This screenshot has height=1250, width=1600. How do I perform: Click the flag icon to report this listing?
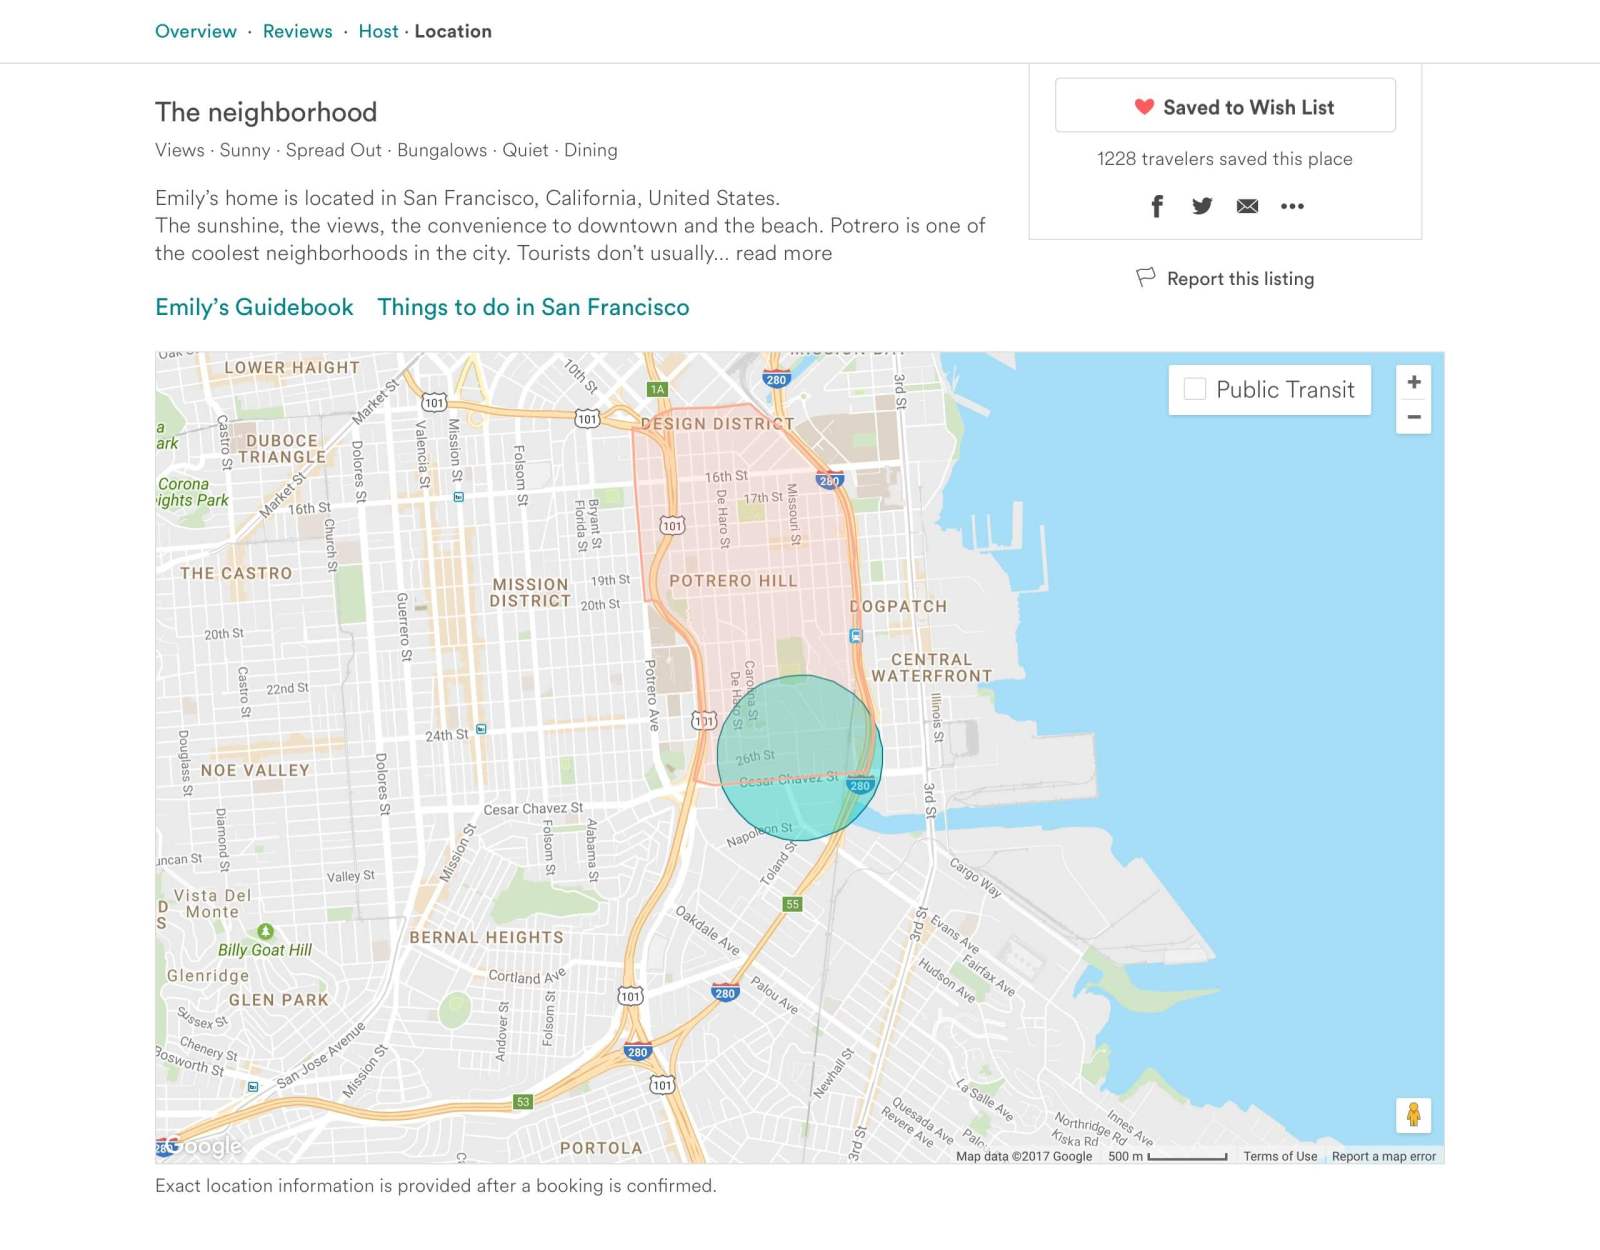[x=1144, y=278]
